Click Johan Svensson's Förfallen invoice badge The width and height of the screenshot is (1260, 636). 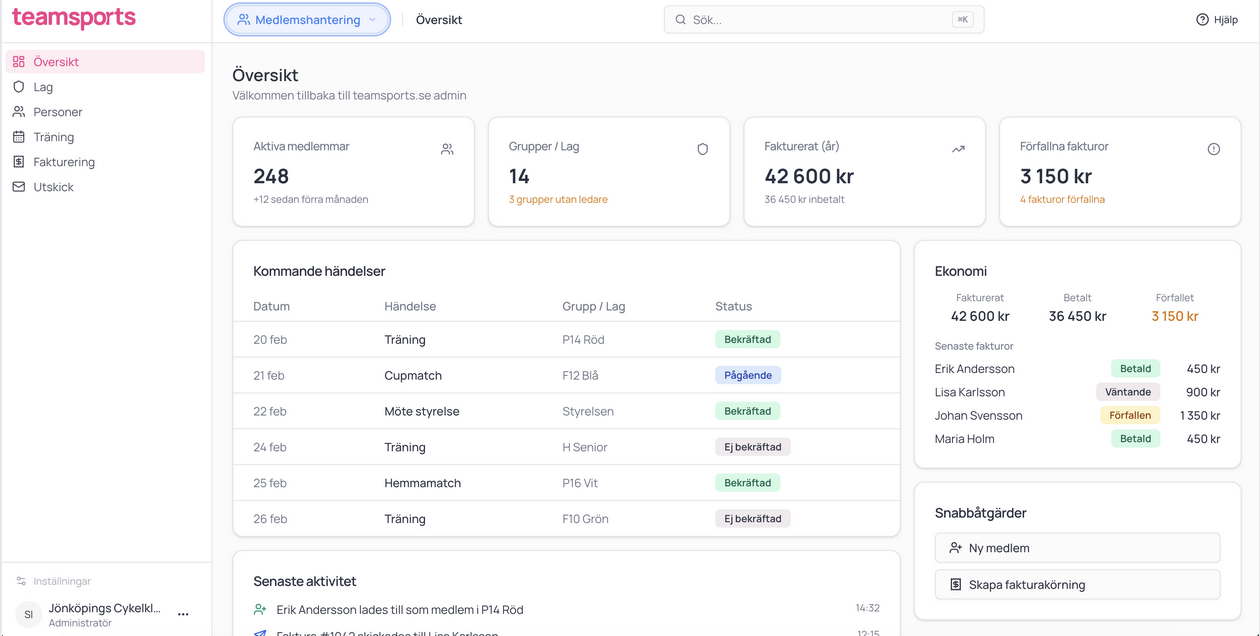click(1129, 416)
